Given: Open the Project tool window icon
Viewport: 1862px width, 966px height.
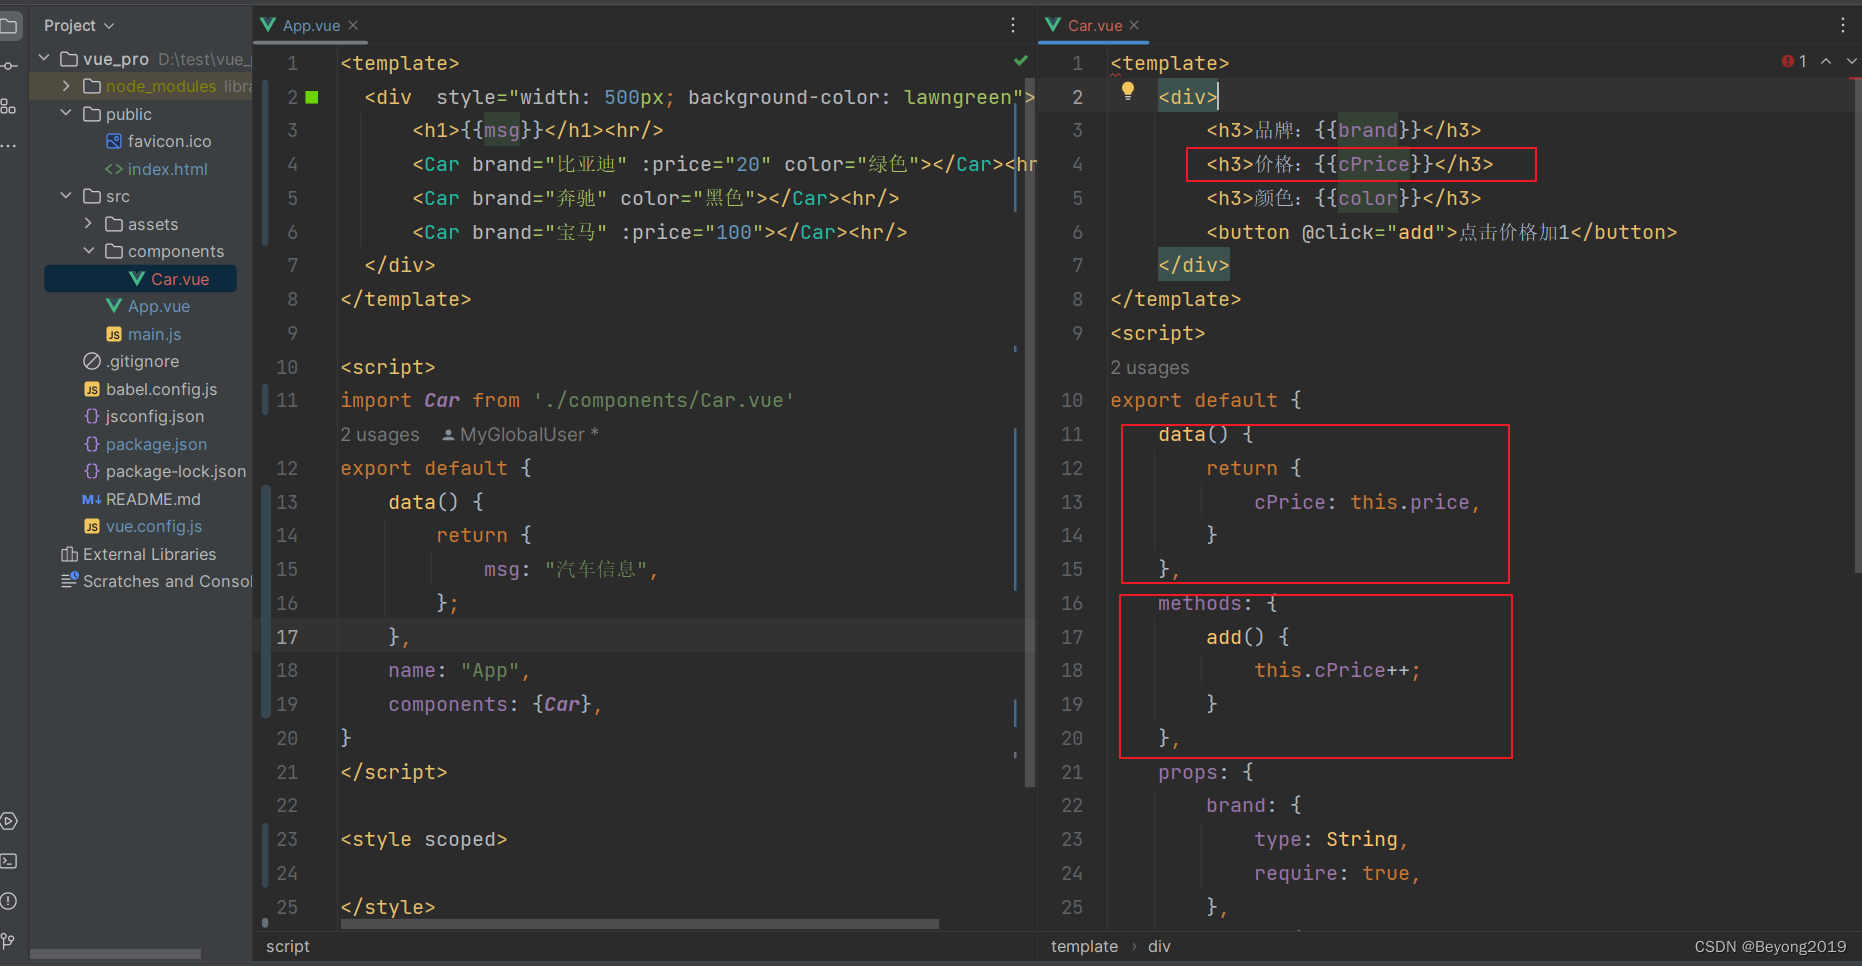Looking at the screenshot, I should click(x=9, y=26).
